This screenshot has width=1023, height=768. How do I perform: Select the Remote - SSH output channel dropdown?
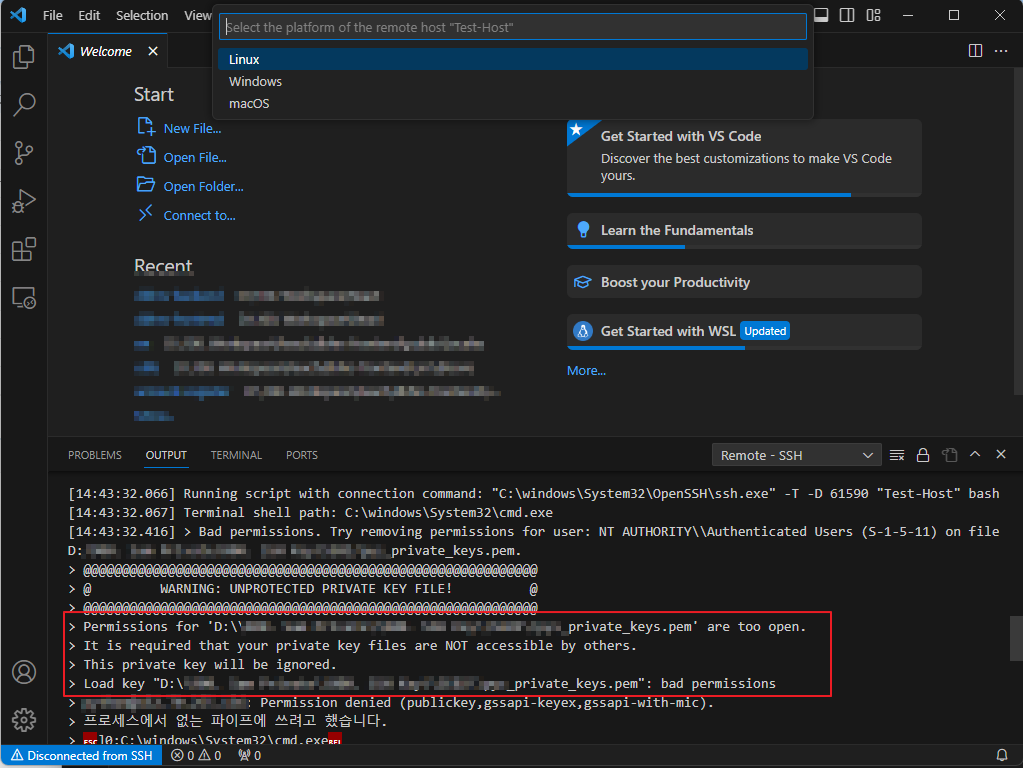[796, 455]
